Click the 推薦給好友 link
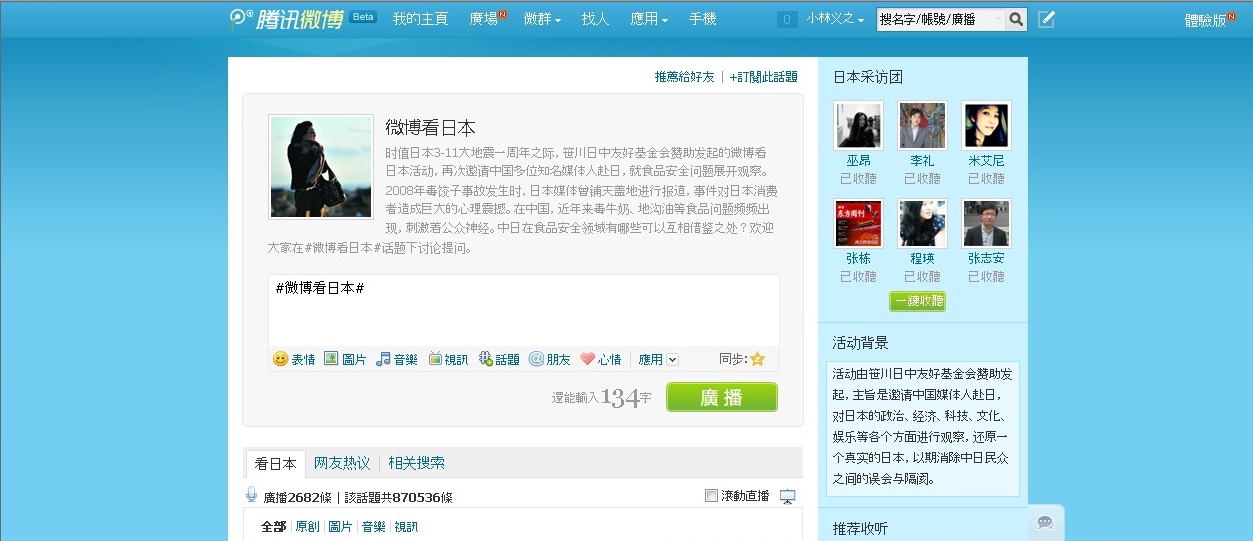Screen dimensions: 1253x541 pos(685,77)
